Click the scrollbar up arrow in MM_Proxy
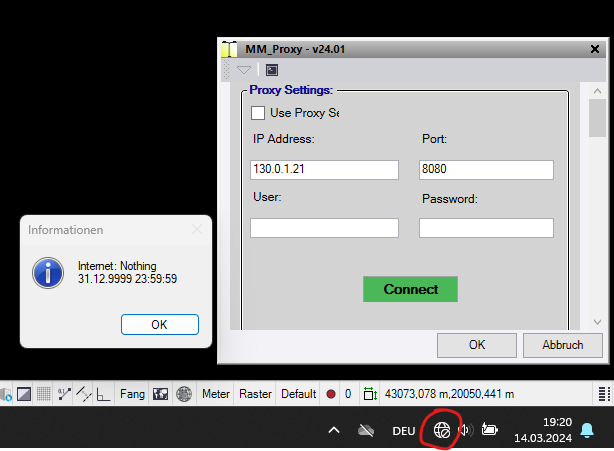The height and width of the screenshot is (451, 614). pos(597,91)
